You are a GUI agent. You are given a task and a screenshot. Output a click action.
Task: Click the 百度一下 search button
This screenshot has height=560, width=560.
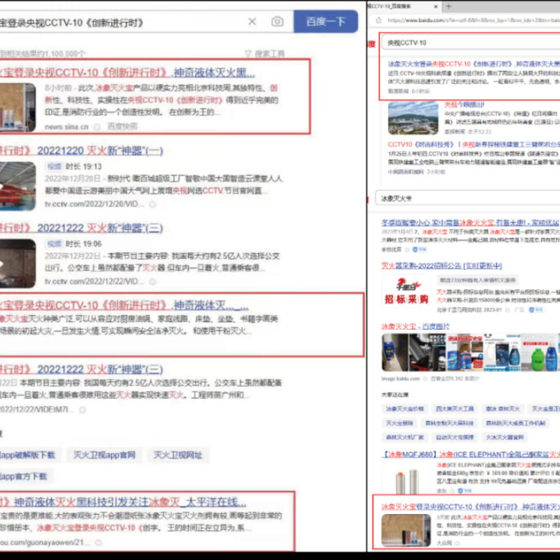pyautogui.click(x=326, y=22)
